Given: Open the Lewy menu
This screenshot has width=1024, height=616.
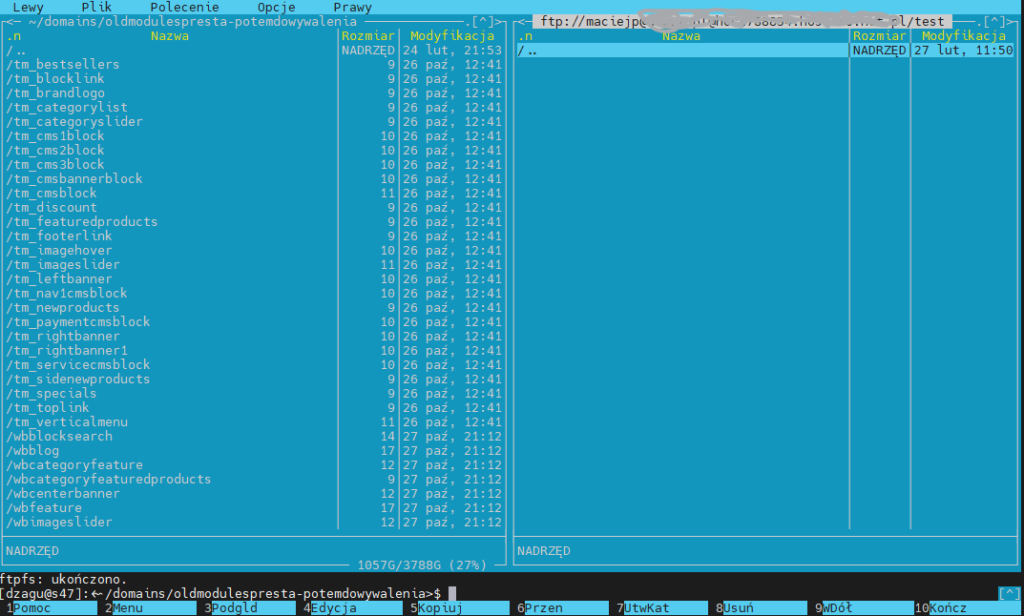Looking at the screenshot, I should [x=28, y=7].
